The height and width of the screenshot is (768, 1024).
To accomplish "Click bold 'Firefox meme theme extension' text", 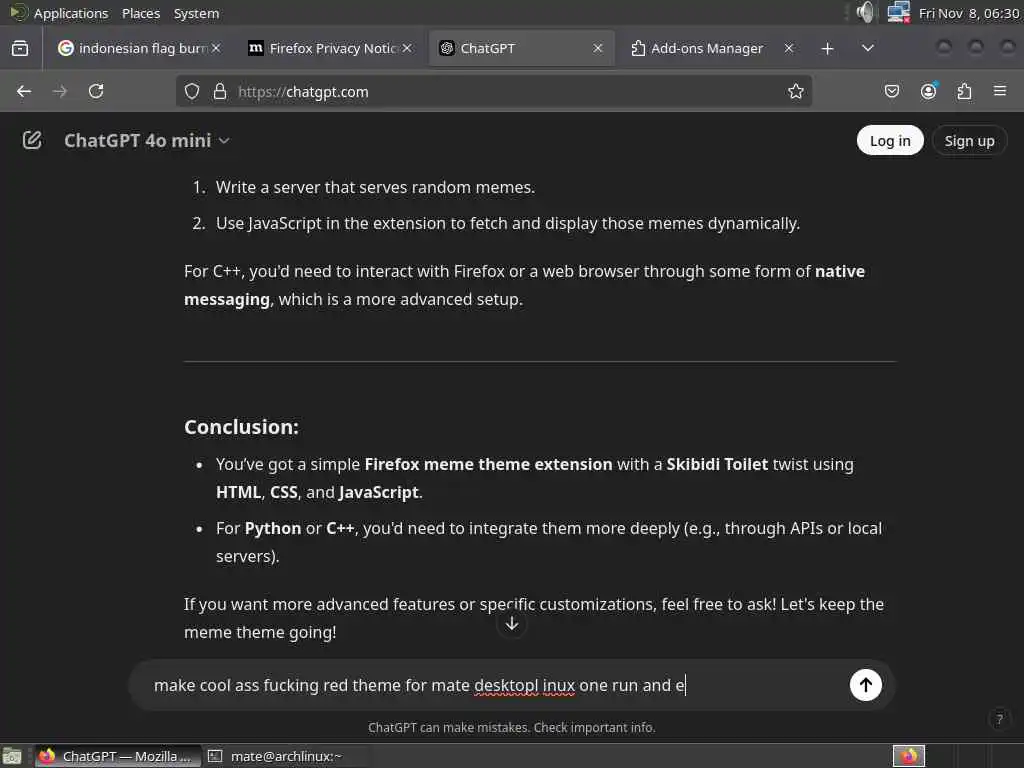I will (488, 464).
